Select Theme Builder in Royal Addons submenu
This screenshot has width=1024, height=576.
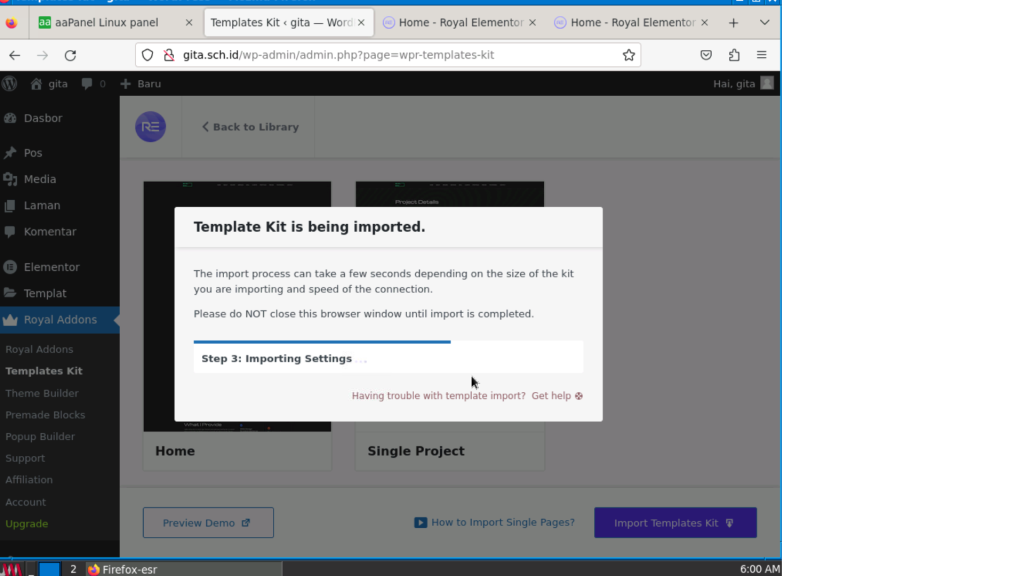[x=41, y=393]
